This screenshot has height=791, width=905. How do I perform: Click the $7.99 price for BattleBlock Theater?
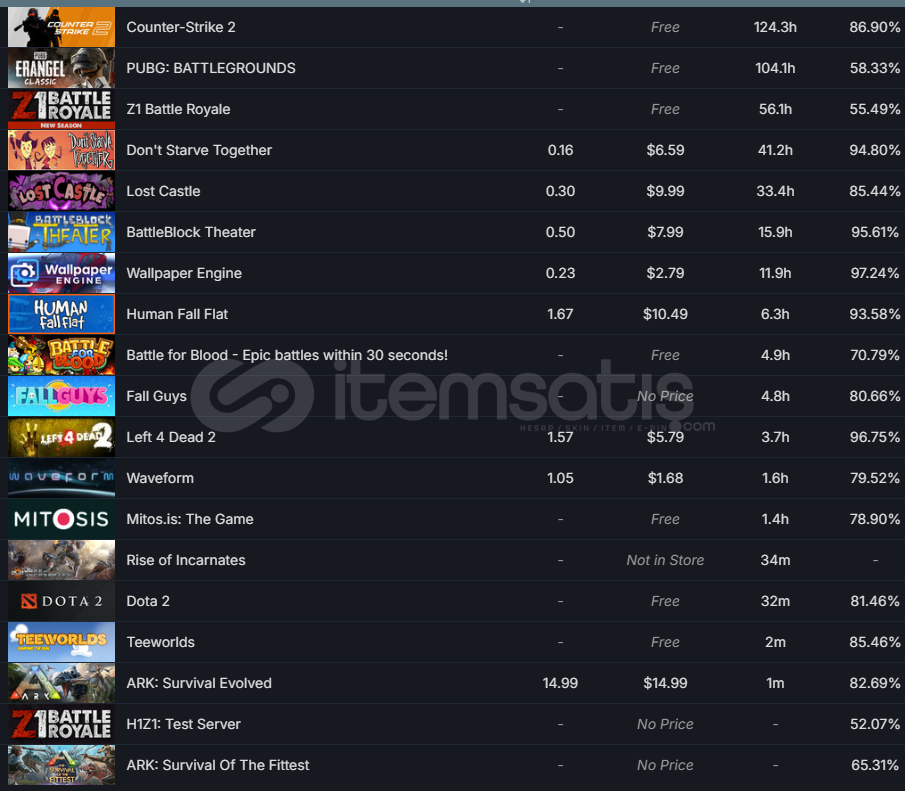[x=665, y=232]
